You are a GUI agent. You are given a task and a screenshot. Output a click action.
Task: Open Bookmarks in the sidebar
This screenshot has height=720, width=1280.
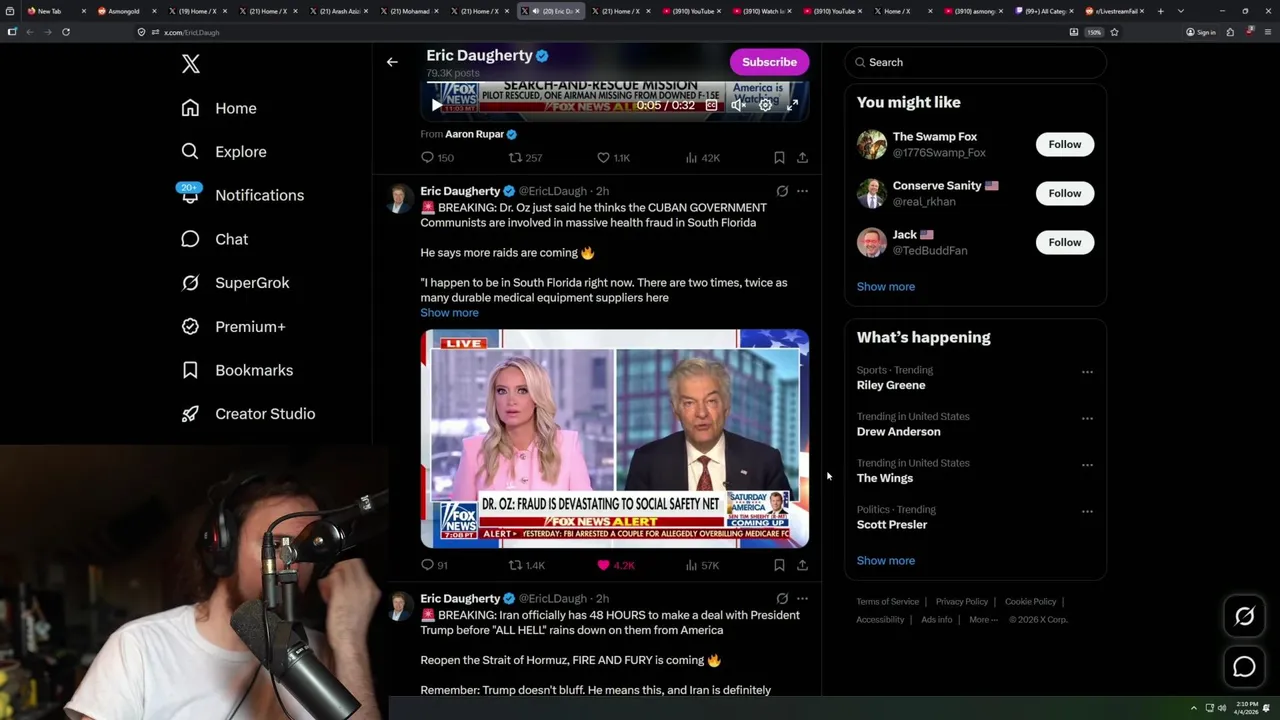(x=237, y=370)
